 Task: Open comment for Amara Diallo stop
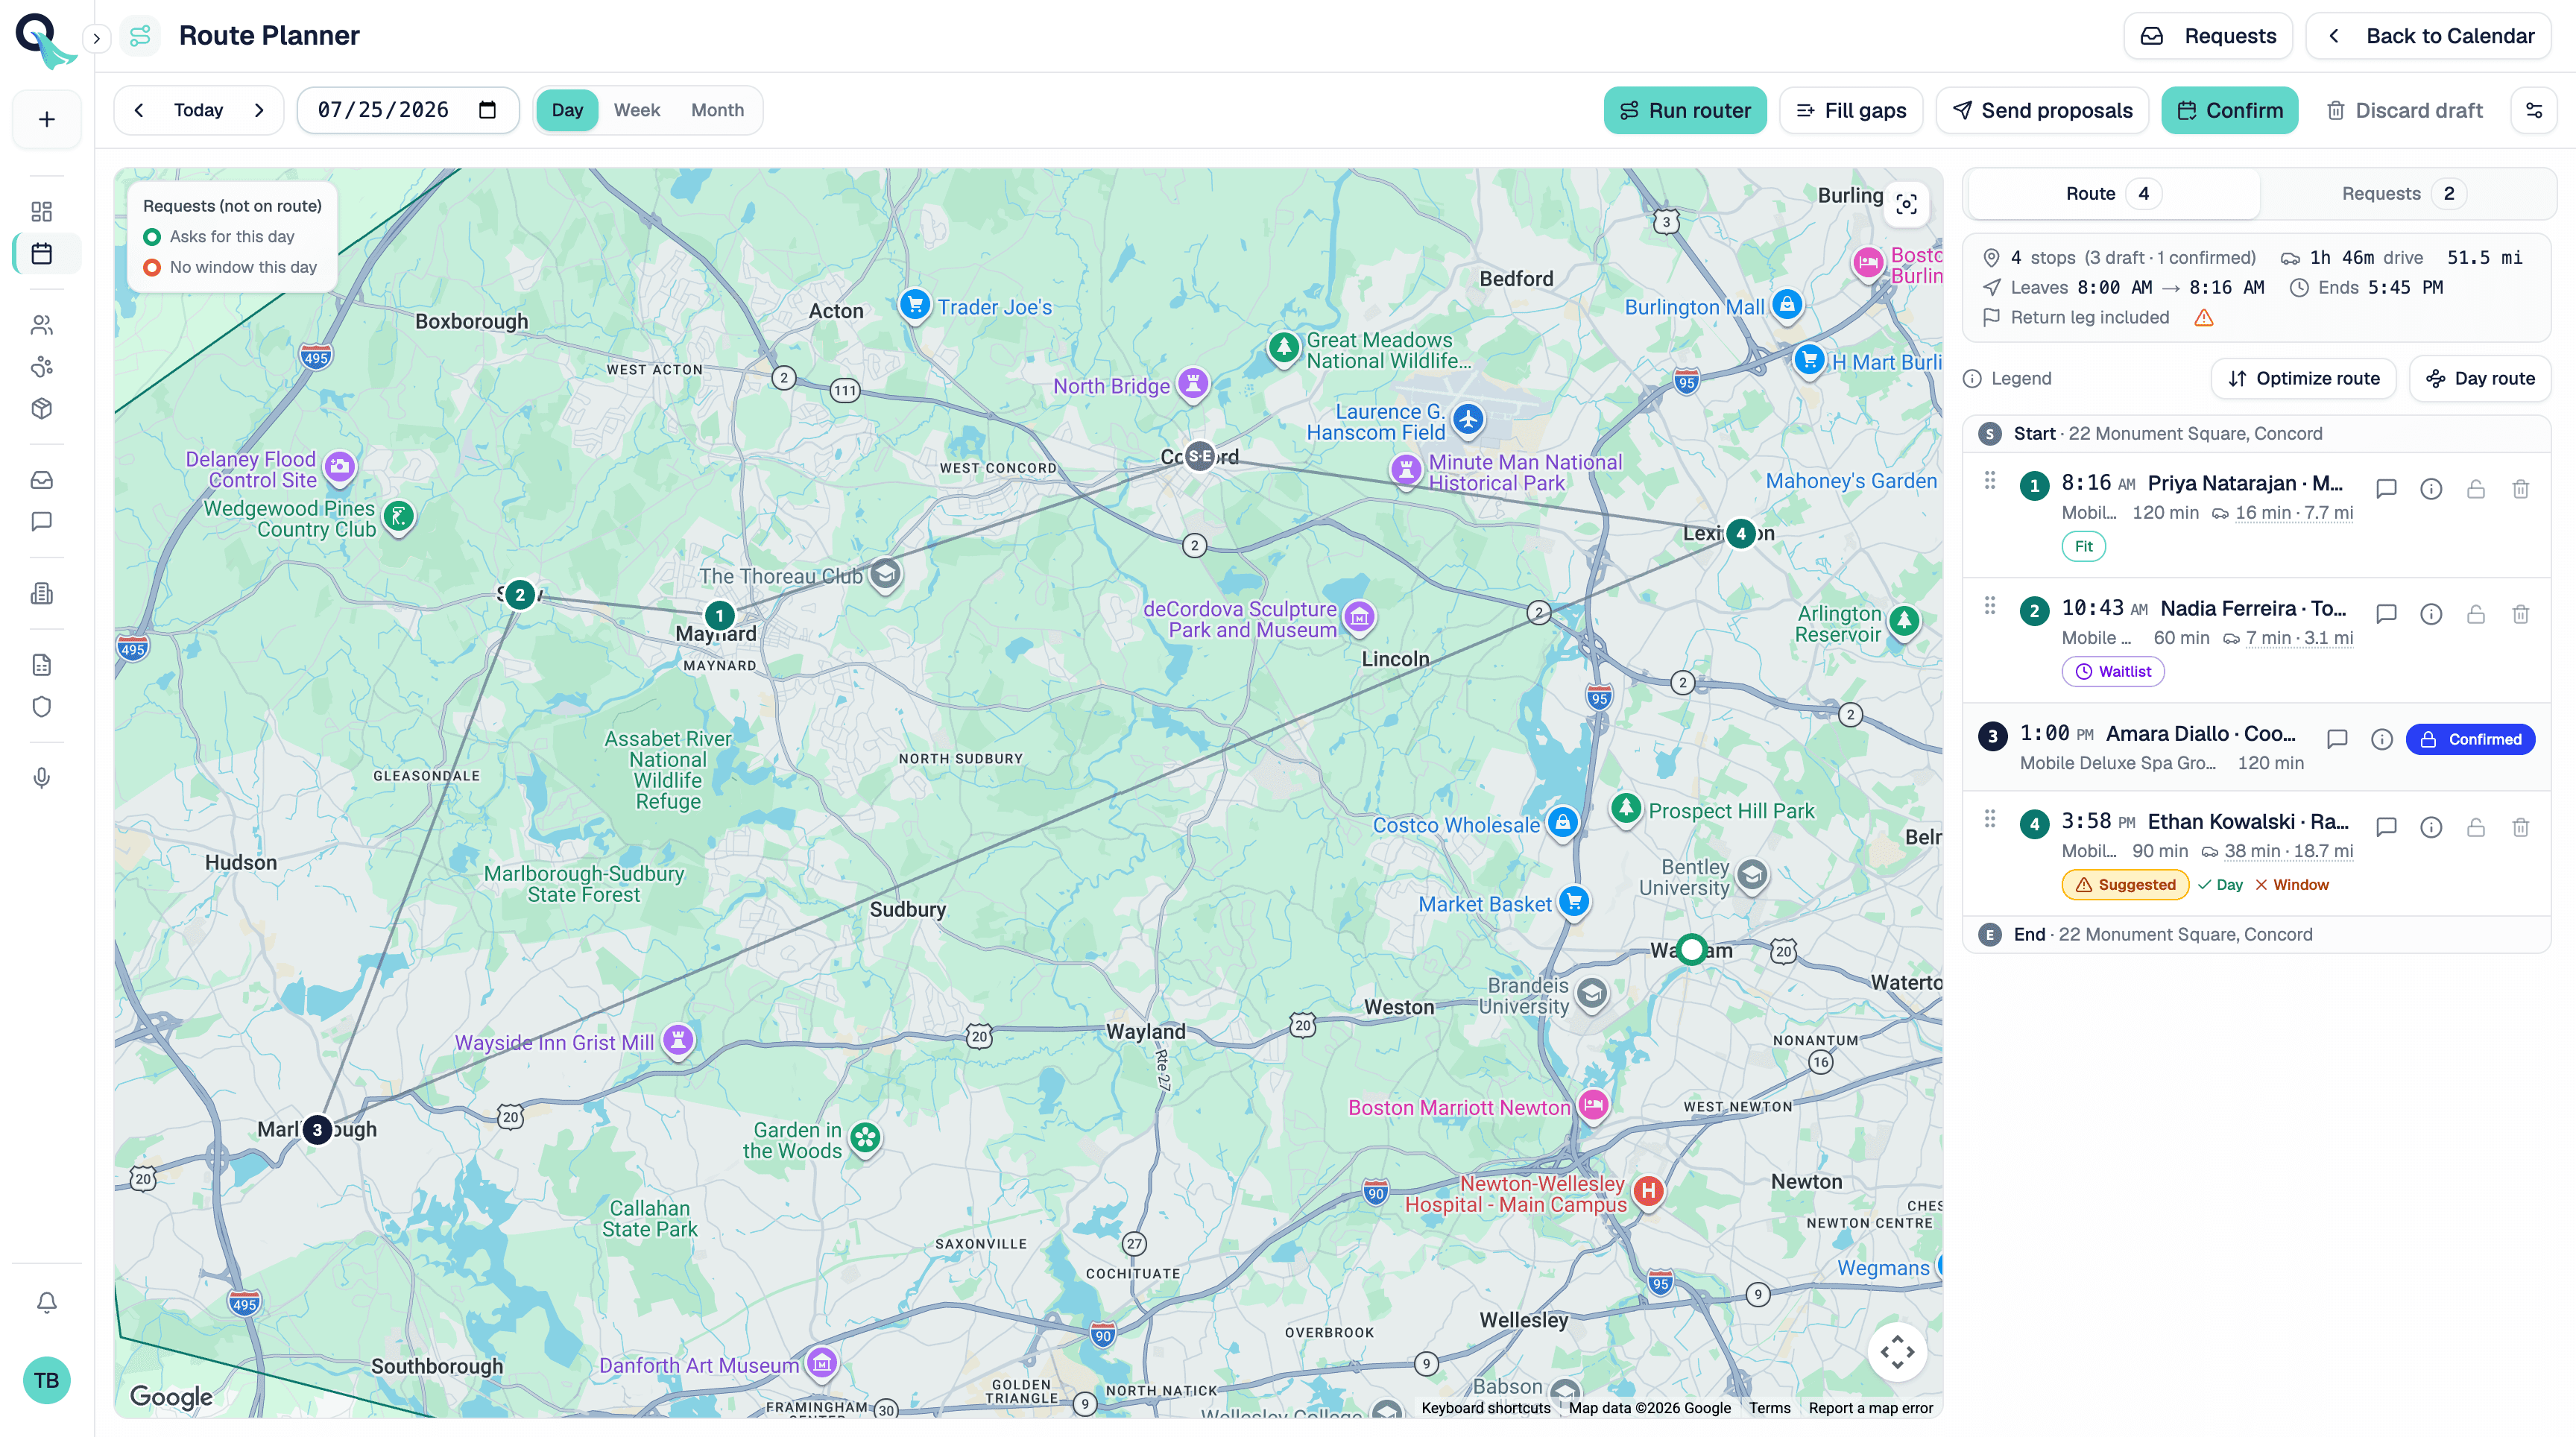(x=2338, y=739)
